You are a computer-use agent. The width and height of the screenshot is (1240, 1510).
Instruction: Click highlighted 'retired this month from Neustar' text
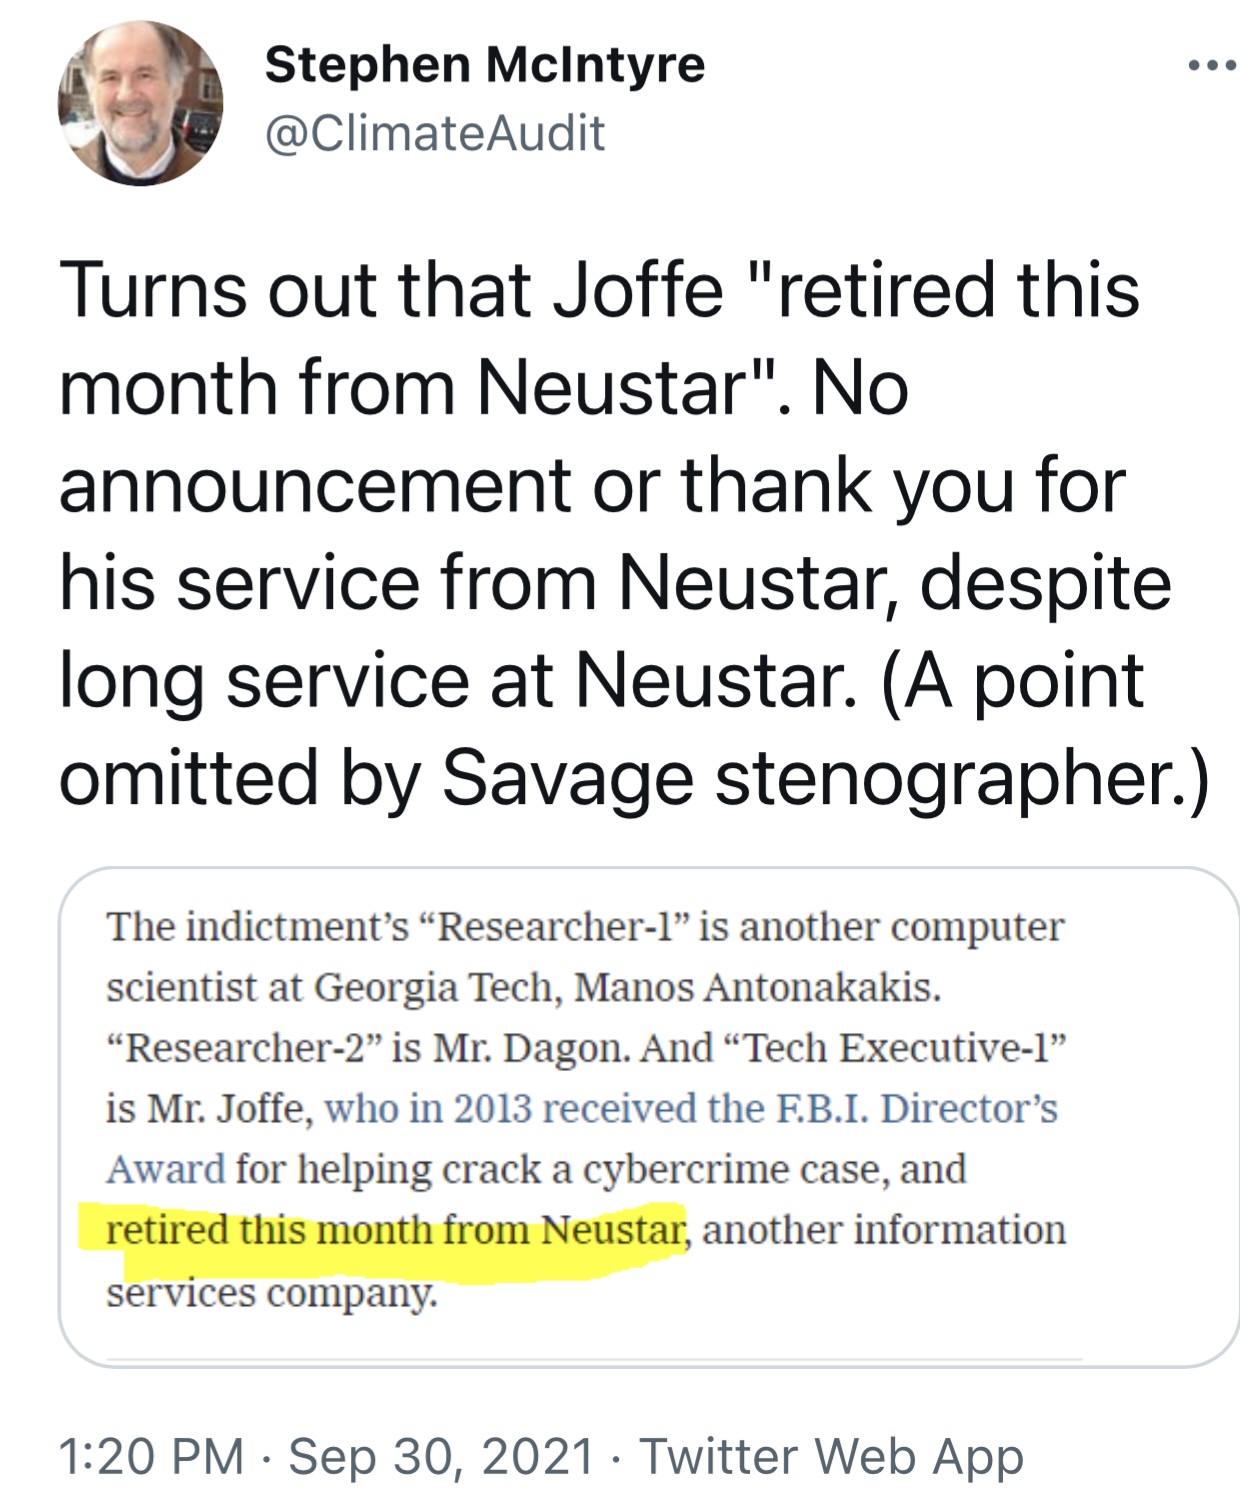point(396,1230)
